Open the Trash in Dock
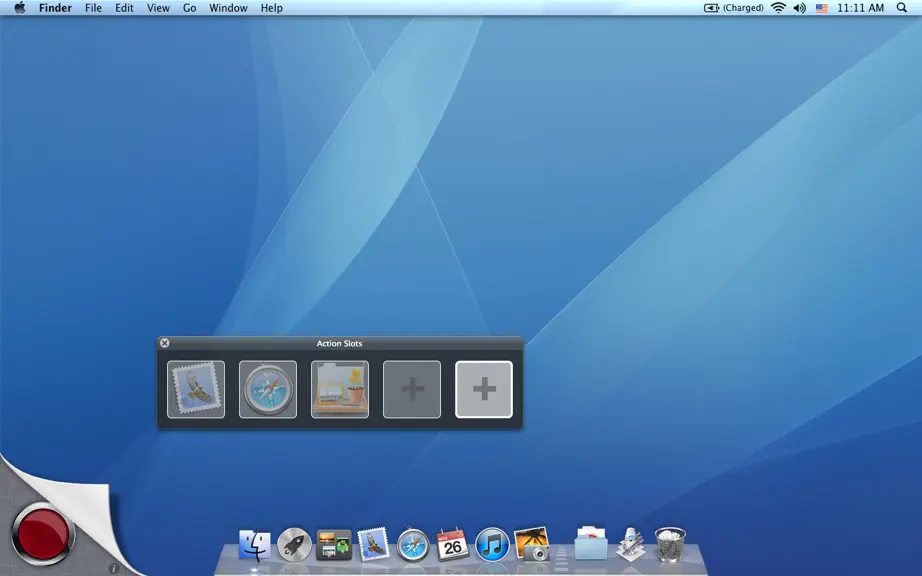 pos(670,544)
